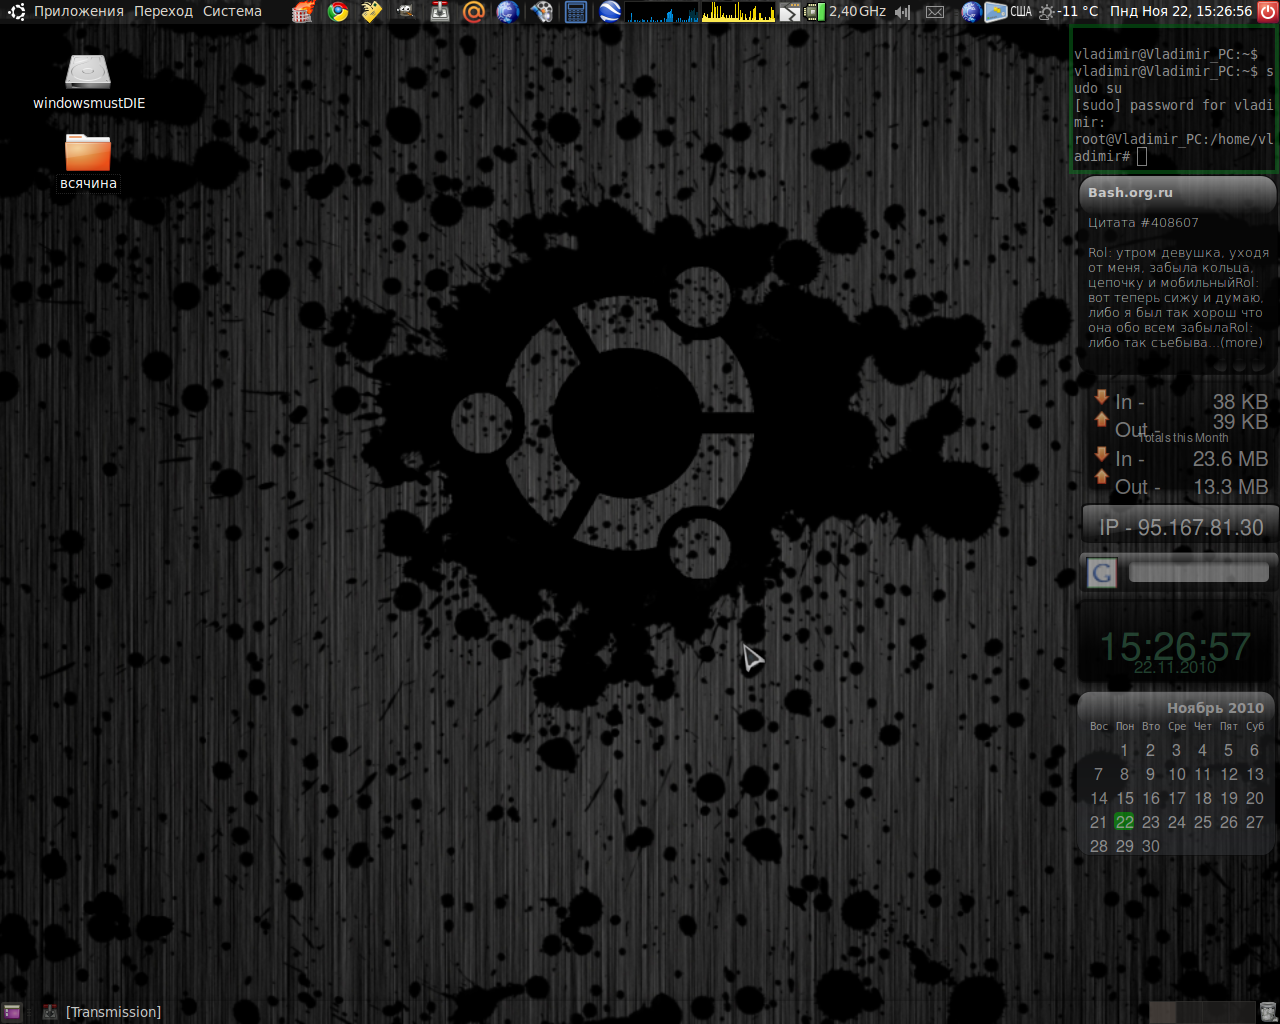Screen dimensions: 1280x1024
Task: Click the red power shutdown button
Action: click(1268, 12)
